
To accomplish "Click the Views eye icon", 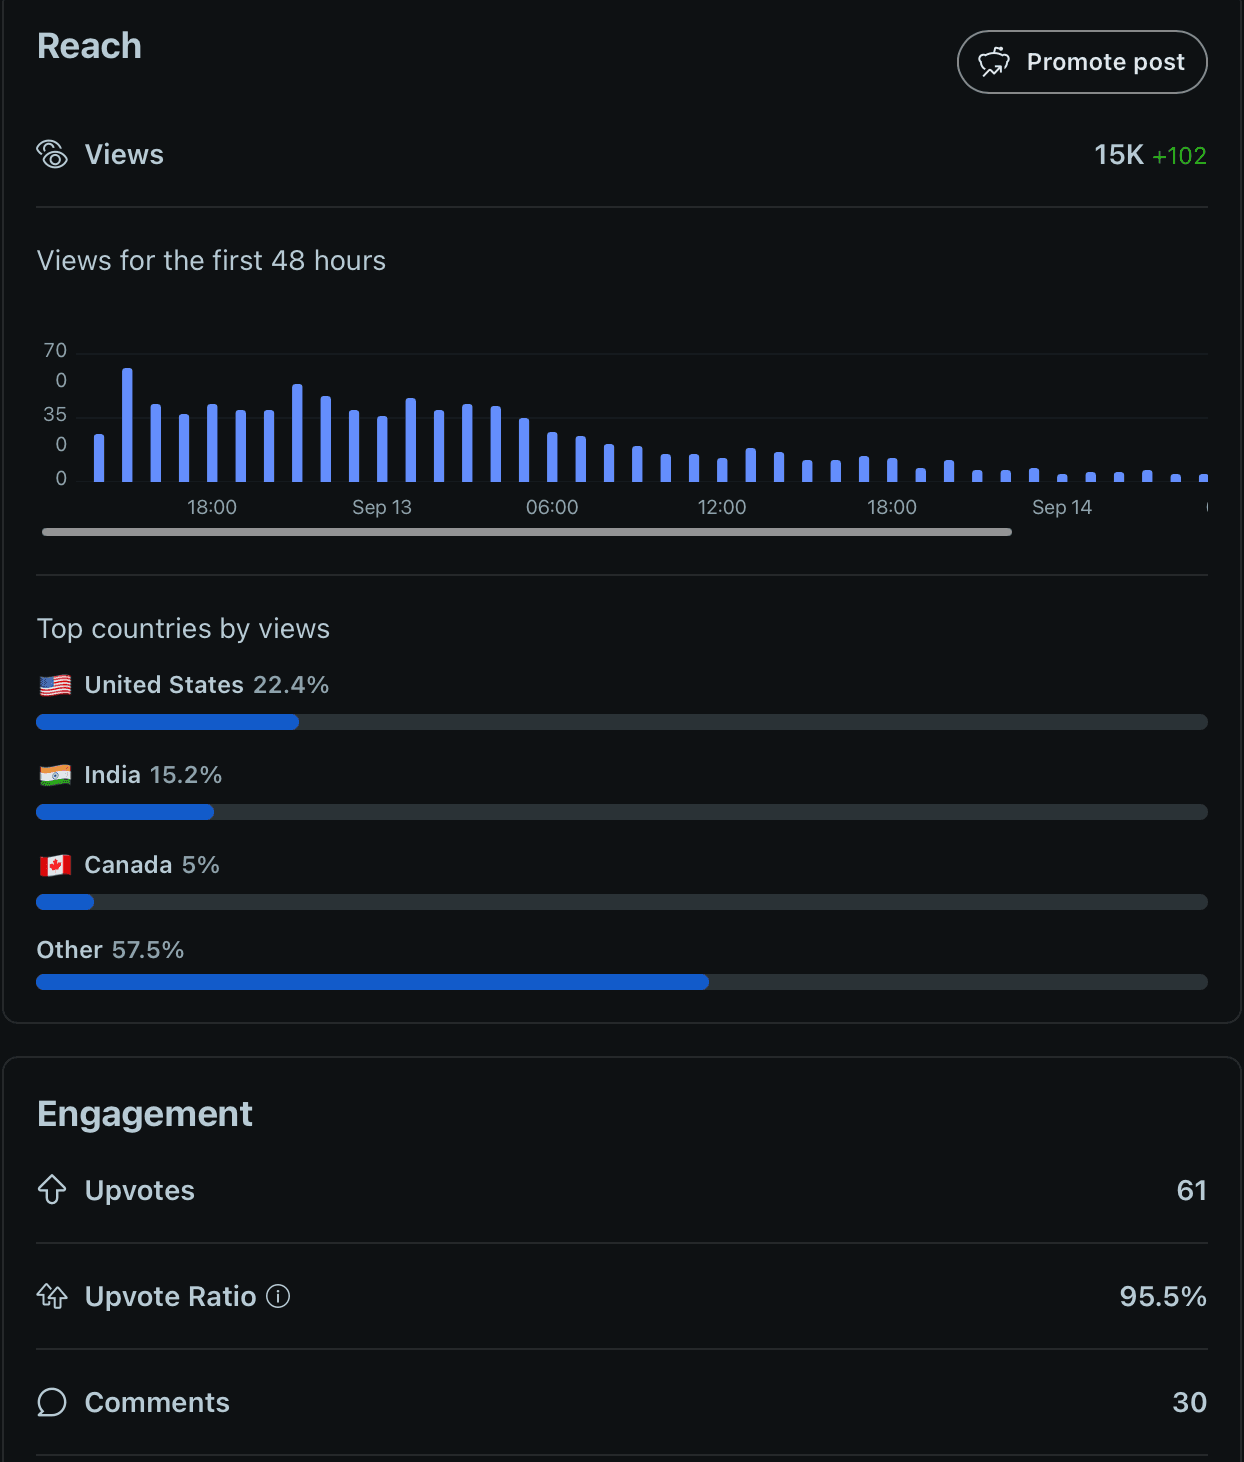I will pyautogui.click(x=52, y=154).
